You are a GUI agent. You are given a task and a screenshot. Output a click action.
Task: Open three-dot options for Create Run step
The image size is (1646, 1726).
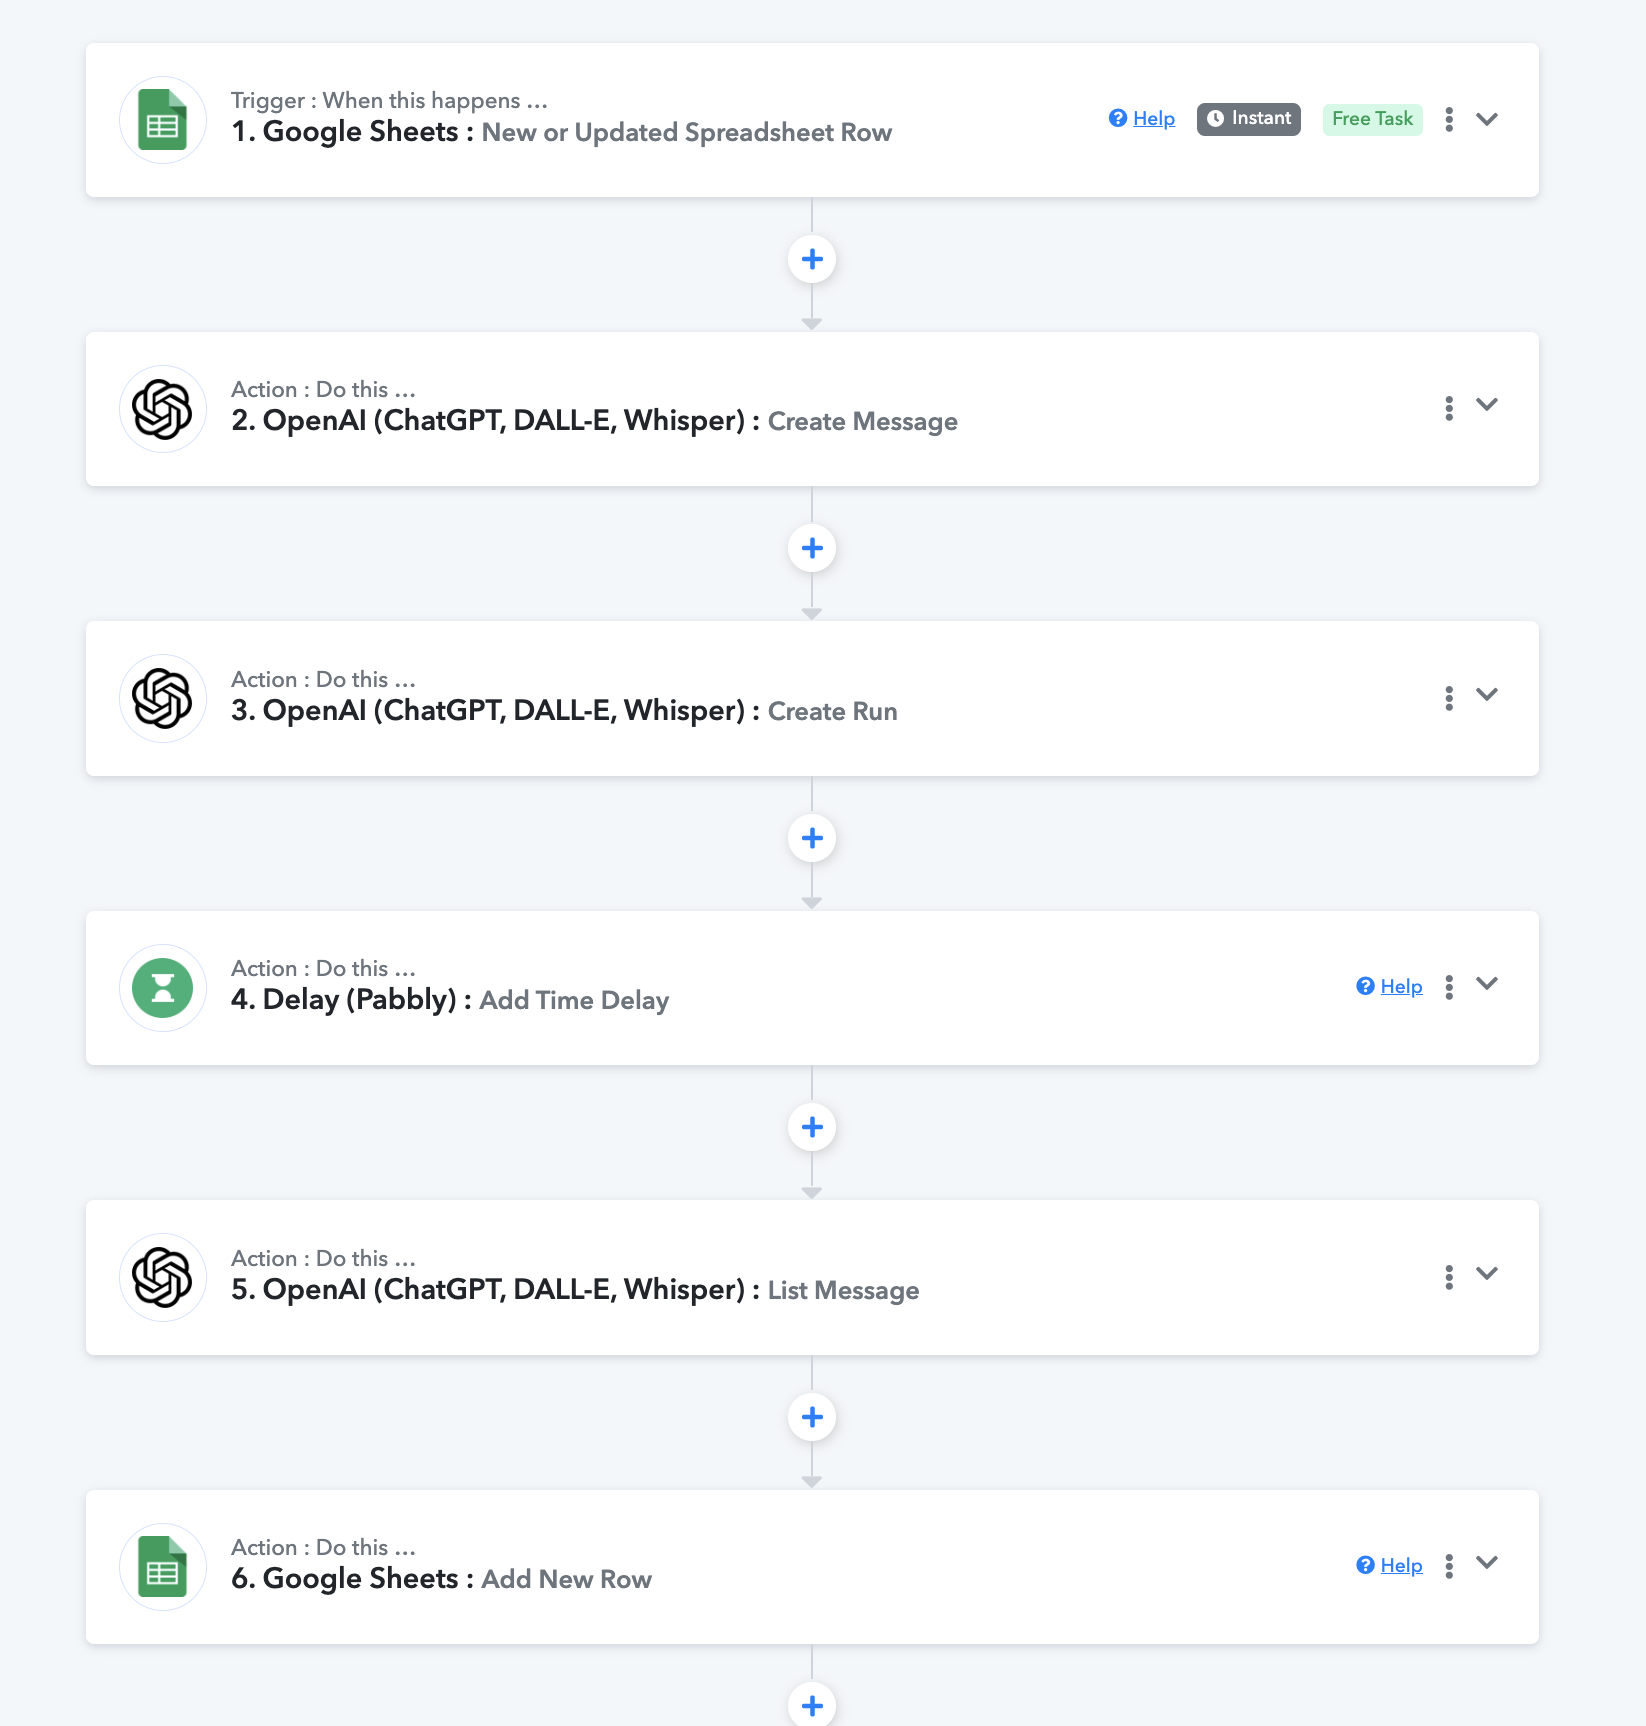[1449, 698]
